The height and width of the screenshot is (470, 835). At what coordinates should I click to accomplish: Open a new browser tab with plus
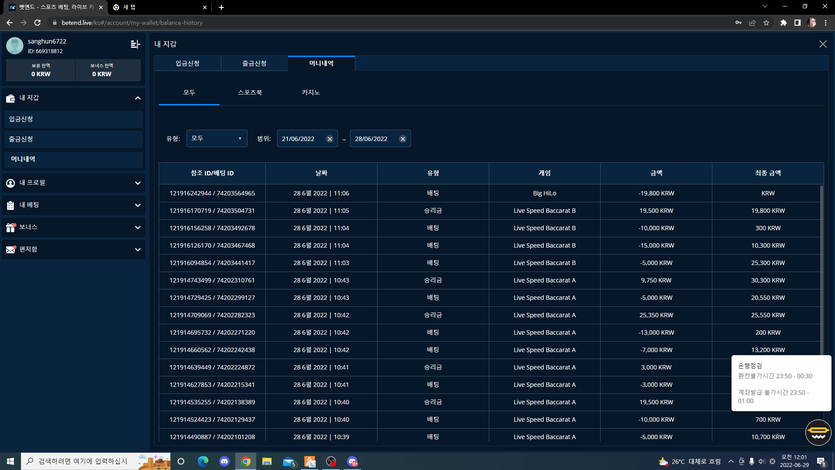click(x=221, y=7)
